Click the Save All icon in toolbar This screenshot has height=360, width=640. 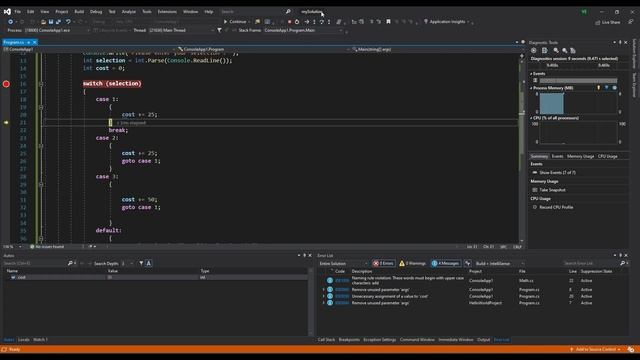pyautogui.click(x=58, y=22)
